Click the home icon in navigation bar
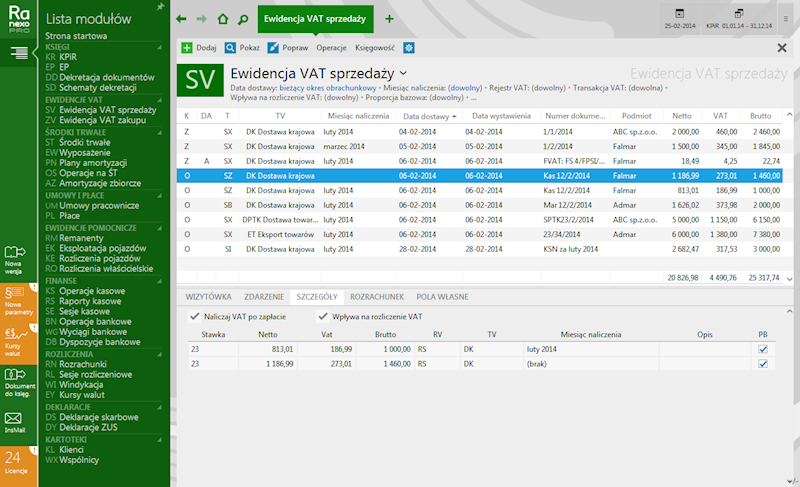This screenshot has width=800, height=487. (222, 19)
